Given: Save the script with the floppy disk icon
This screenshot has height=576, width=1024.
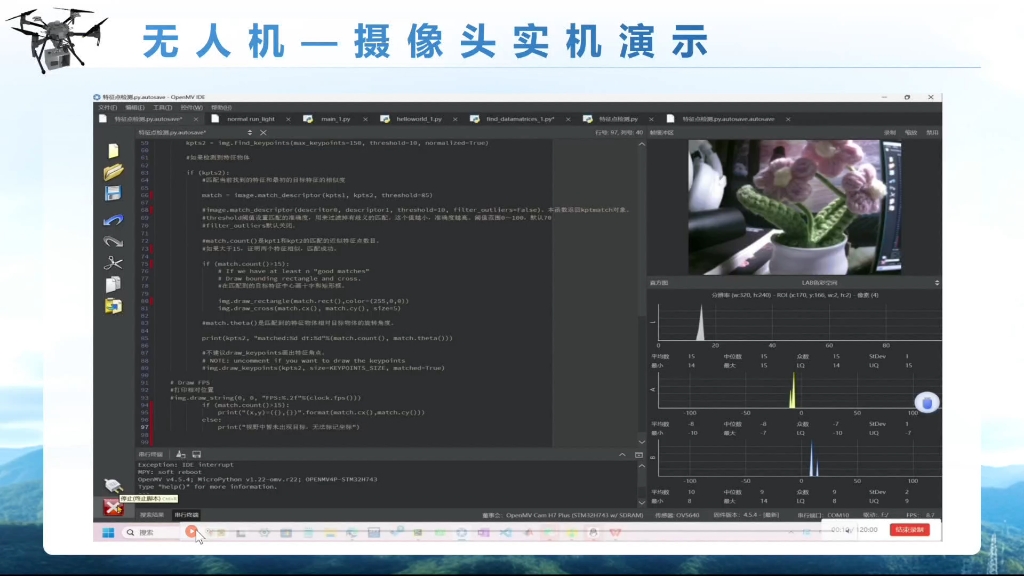Looking at the screenshot, I should click(113, 193).
